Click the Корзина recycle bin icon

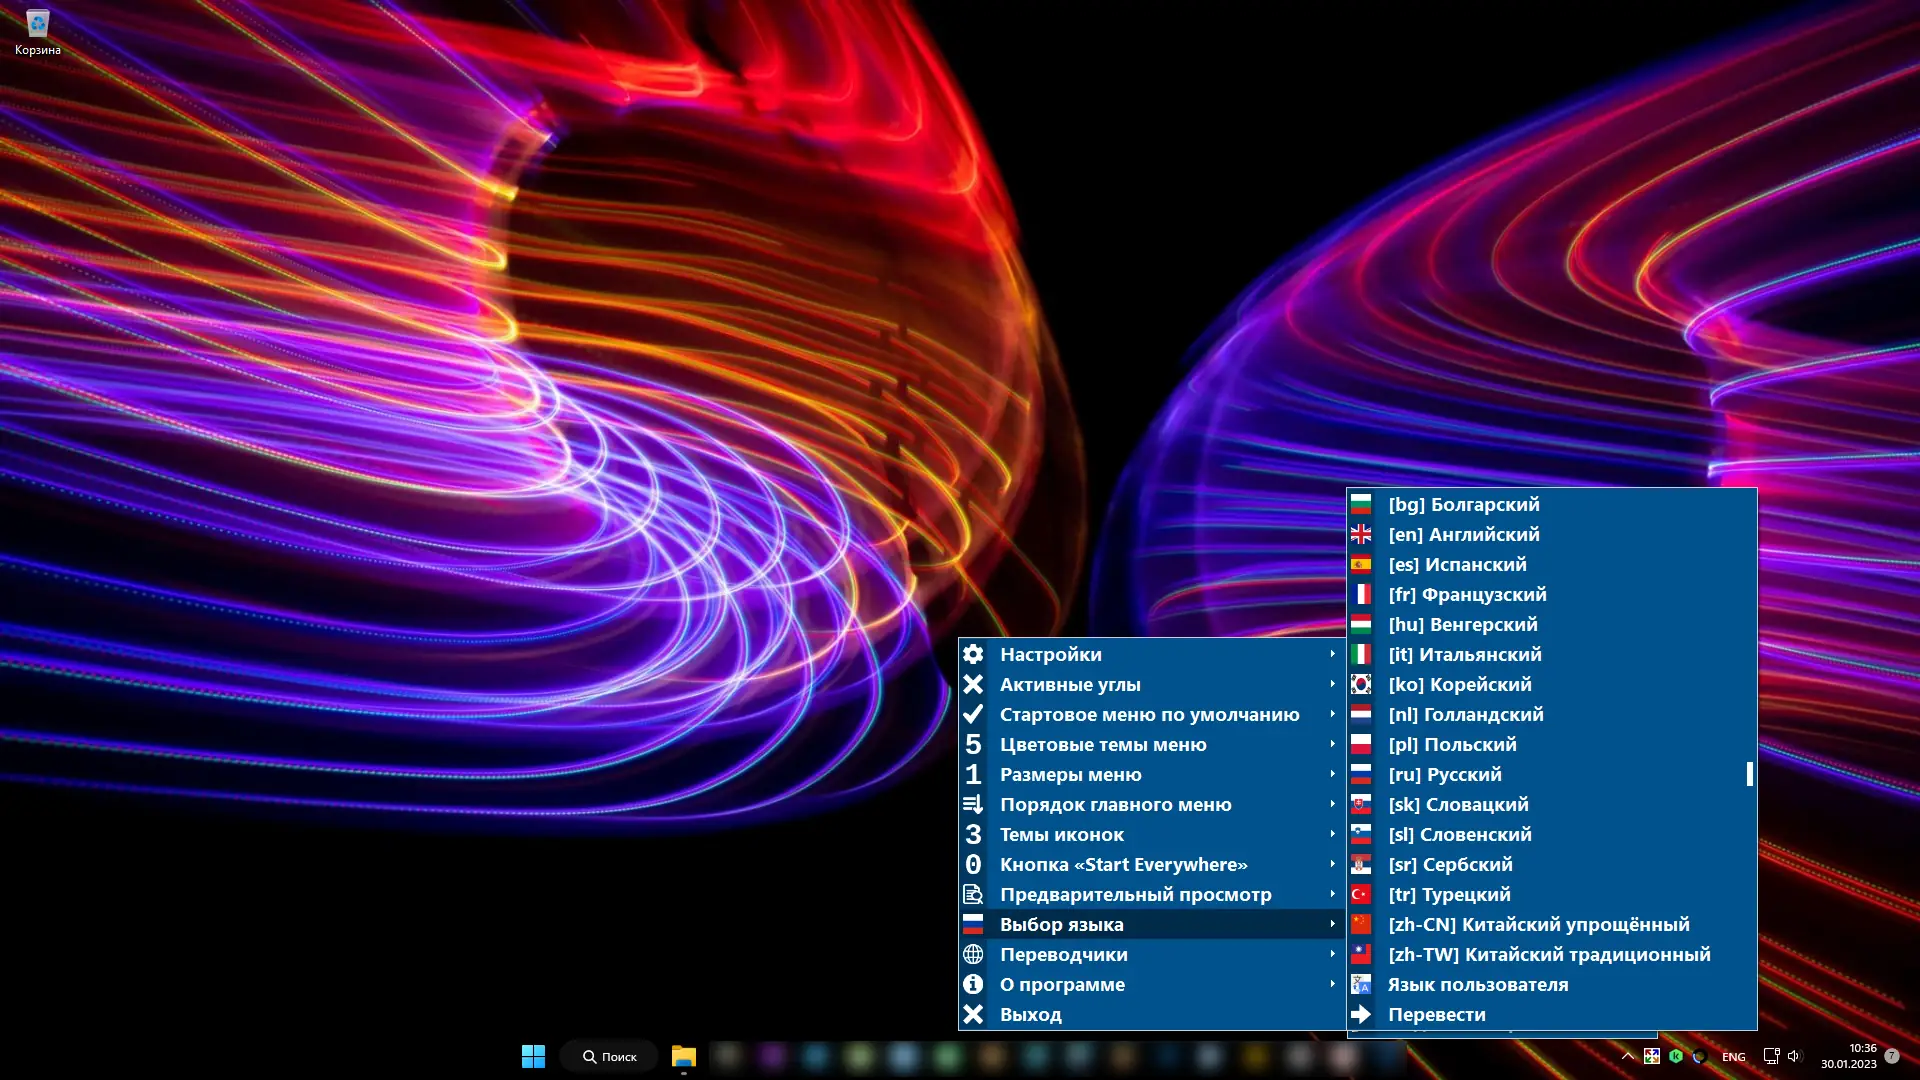tap(37, 24)
